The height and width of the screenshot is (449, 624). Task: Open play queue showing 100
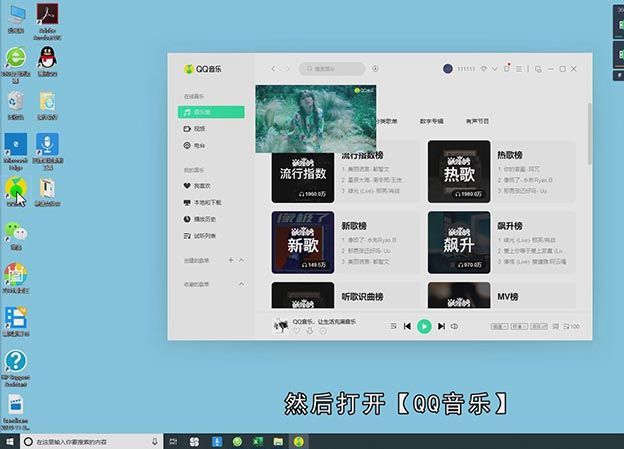click(x=571, y=326)
